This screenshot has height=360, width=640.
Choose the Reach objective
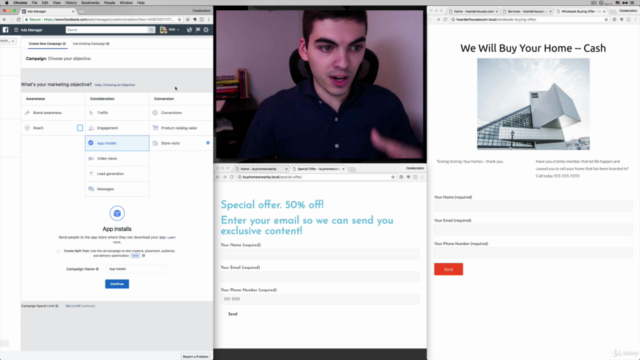coord(53,128)
